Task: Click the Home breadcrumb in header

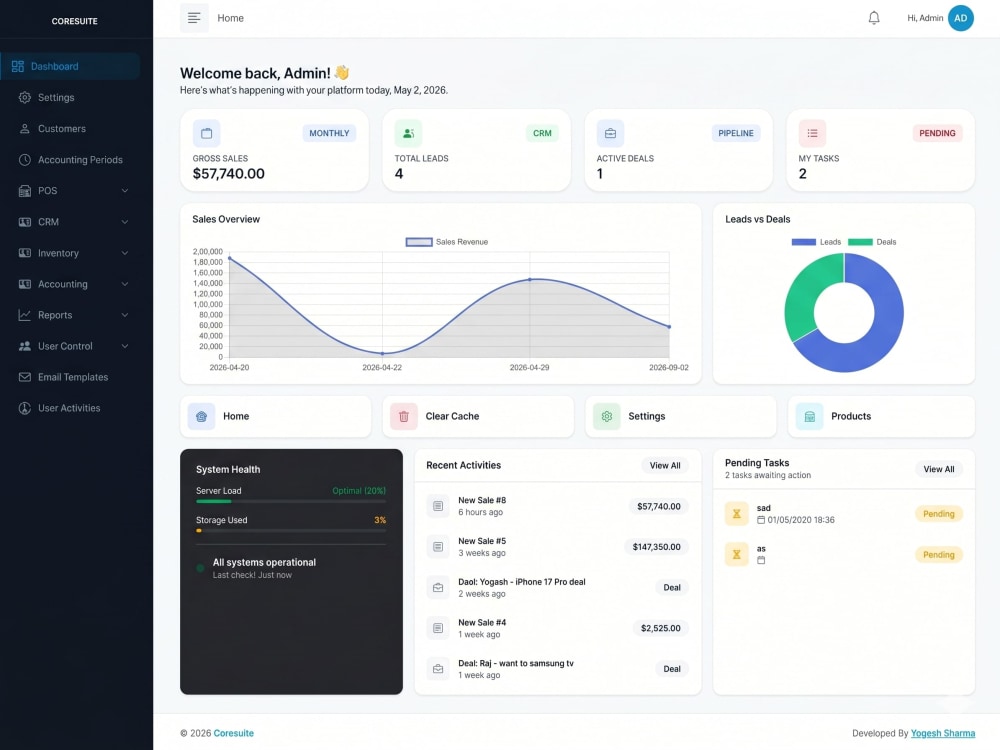Action: pos(230,18)
